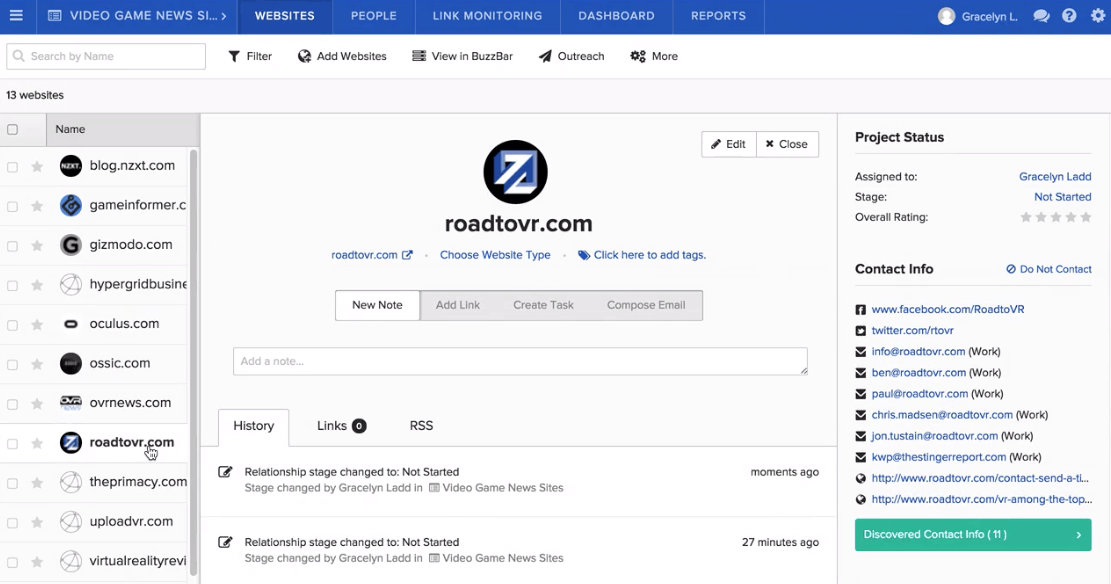Toggle the select-all checkbox in Name header
This screenshot has width=1111, height=584.
[13, 129]
